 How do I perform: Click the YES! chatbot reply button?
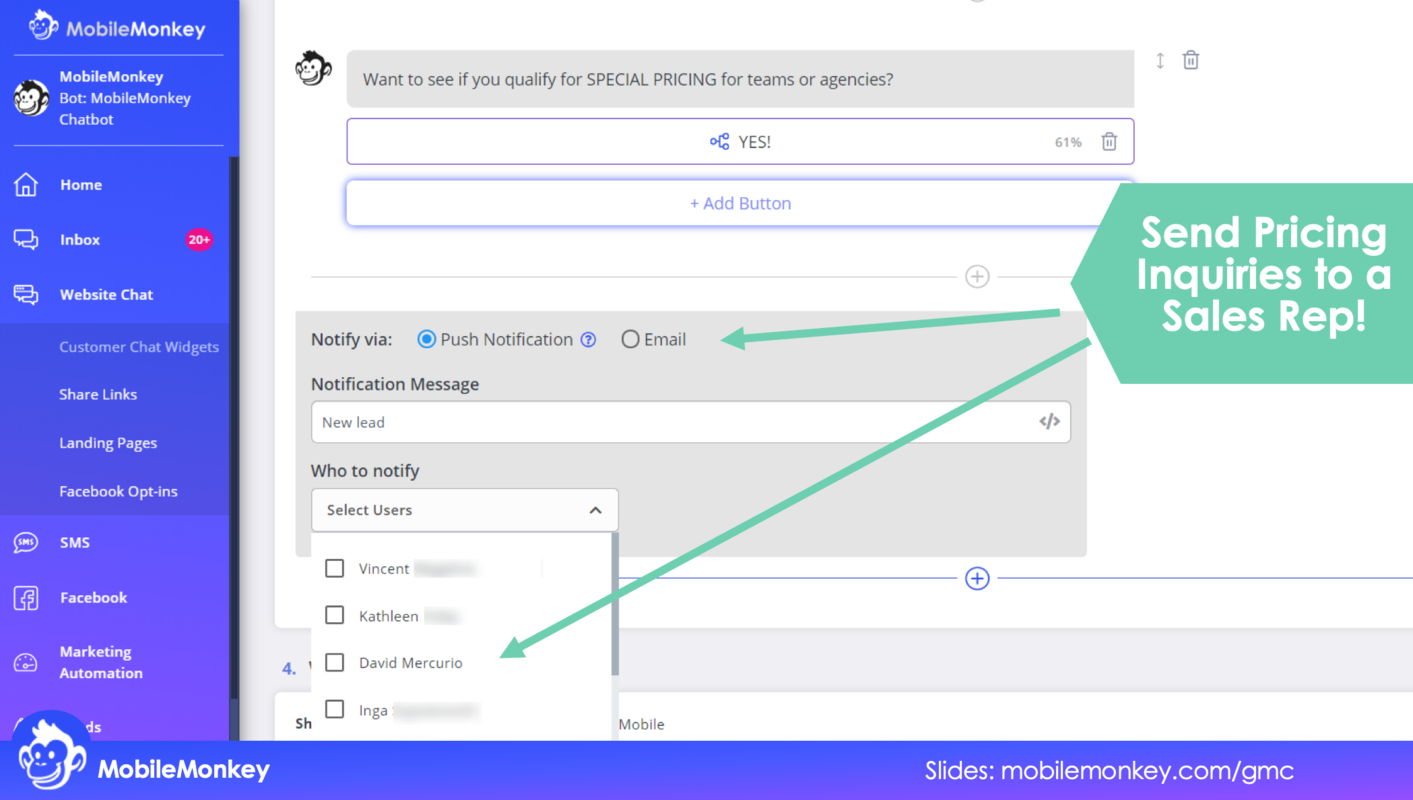tap(740, 141)
